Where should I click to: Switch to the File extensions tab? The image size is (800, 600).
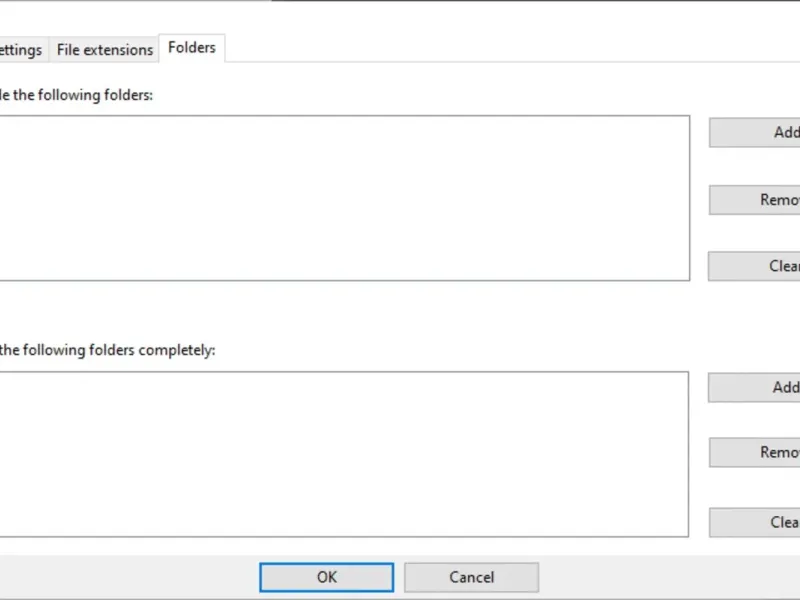104,49
